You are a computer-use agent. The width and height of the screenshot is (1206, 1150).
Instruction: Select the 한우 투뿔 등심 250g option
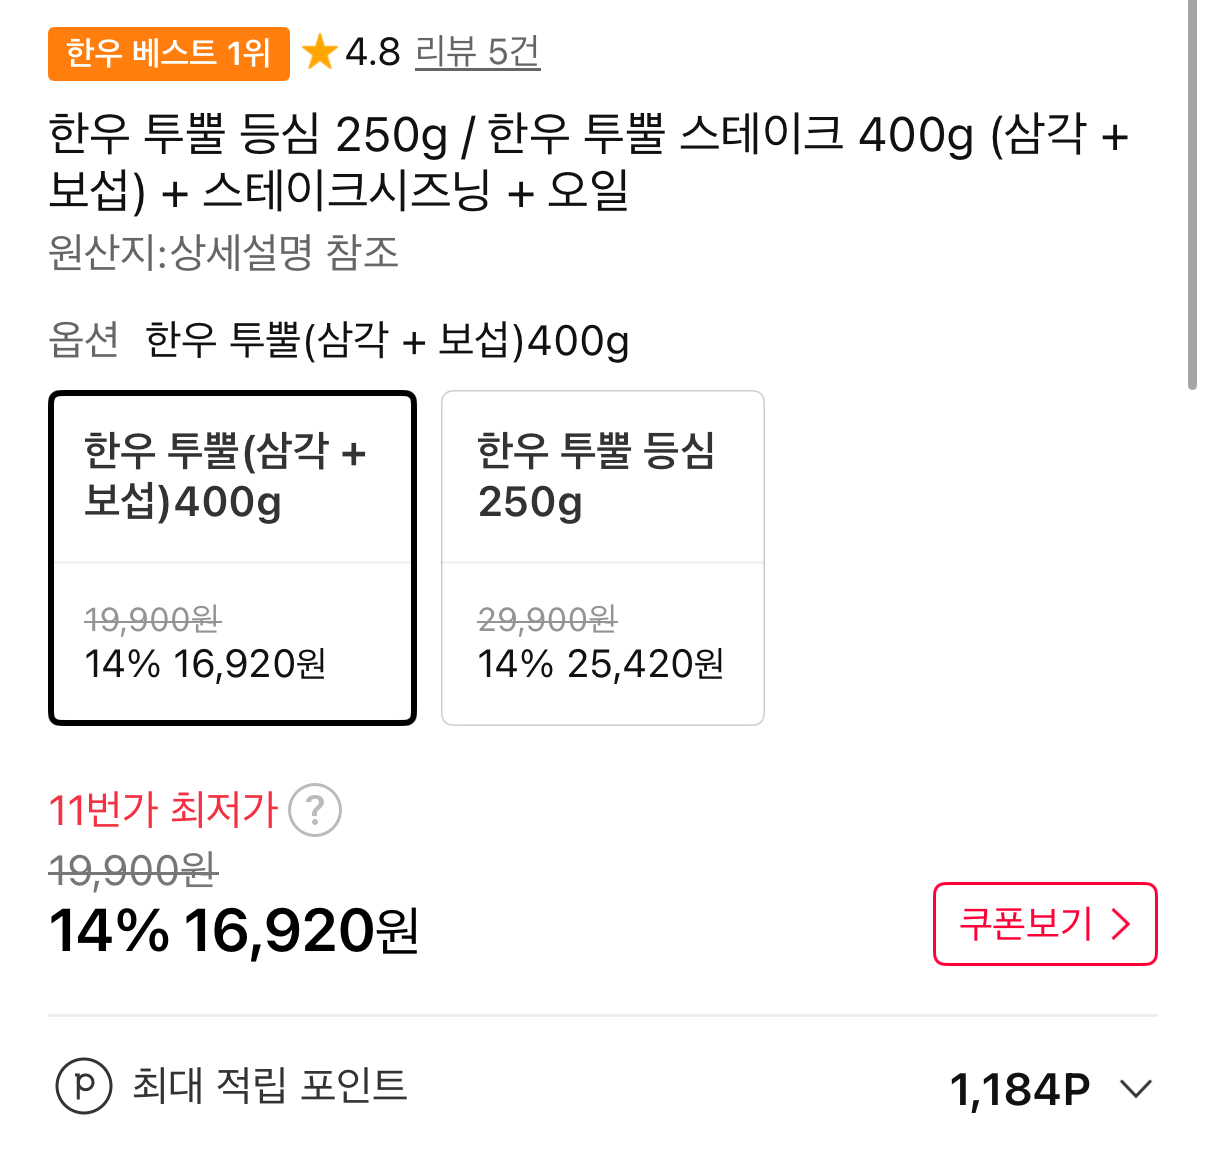pyautogui.click(x=602, y=557)
